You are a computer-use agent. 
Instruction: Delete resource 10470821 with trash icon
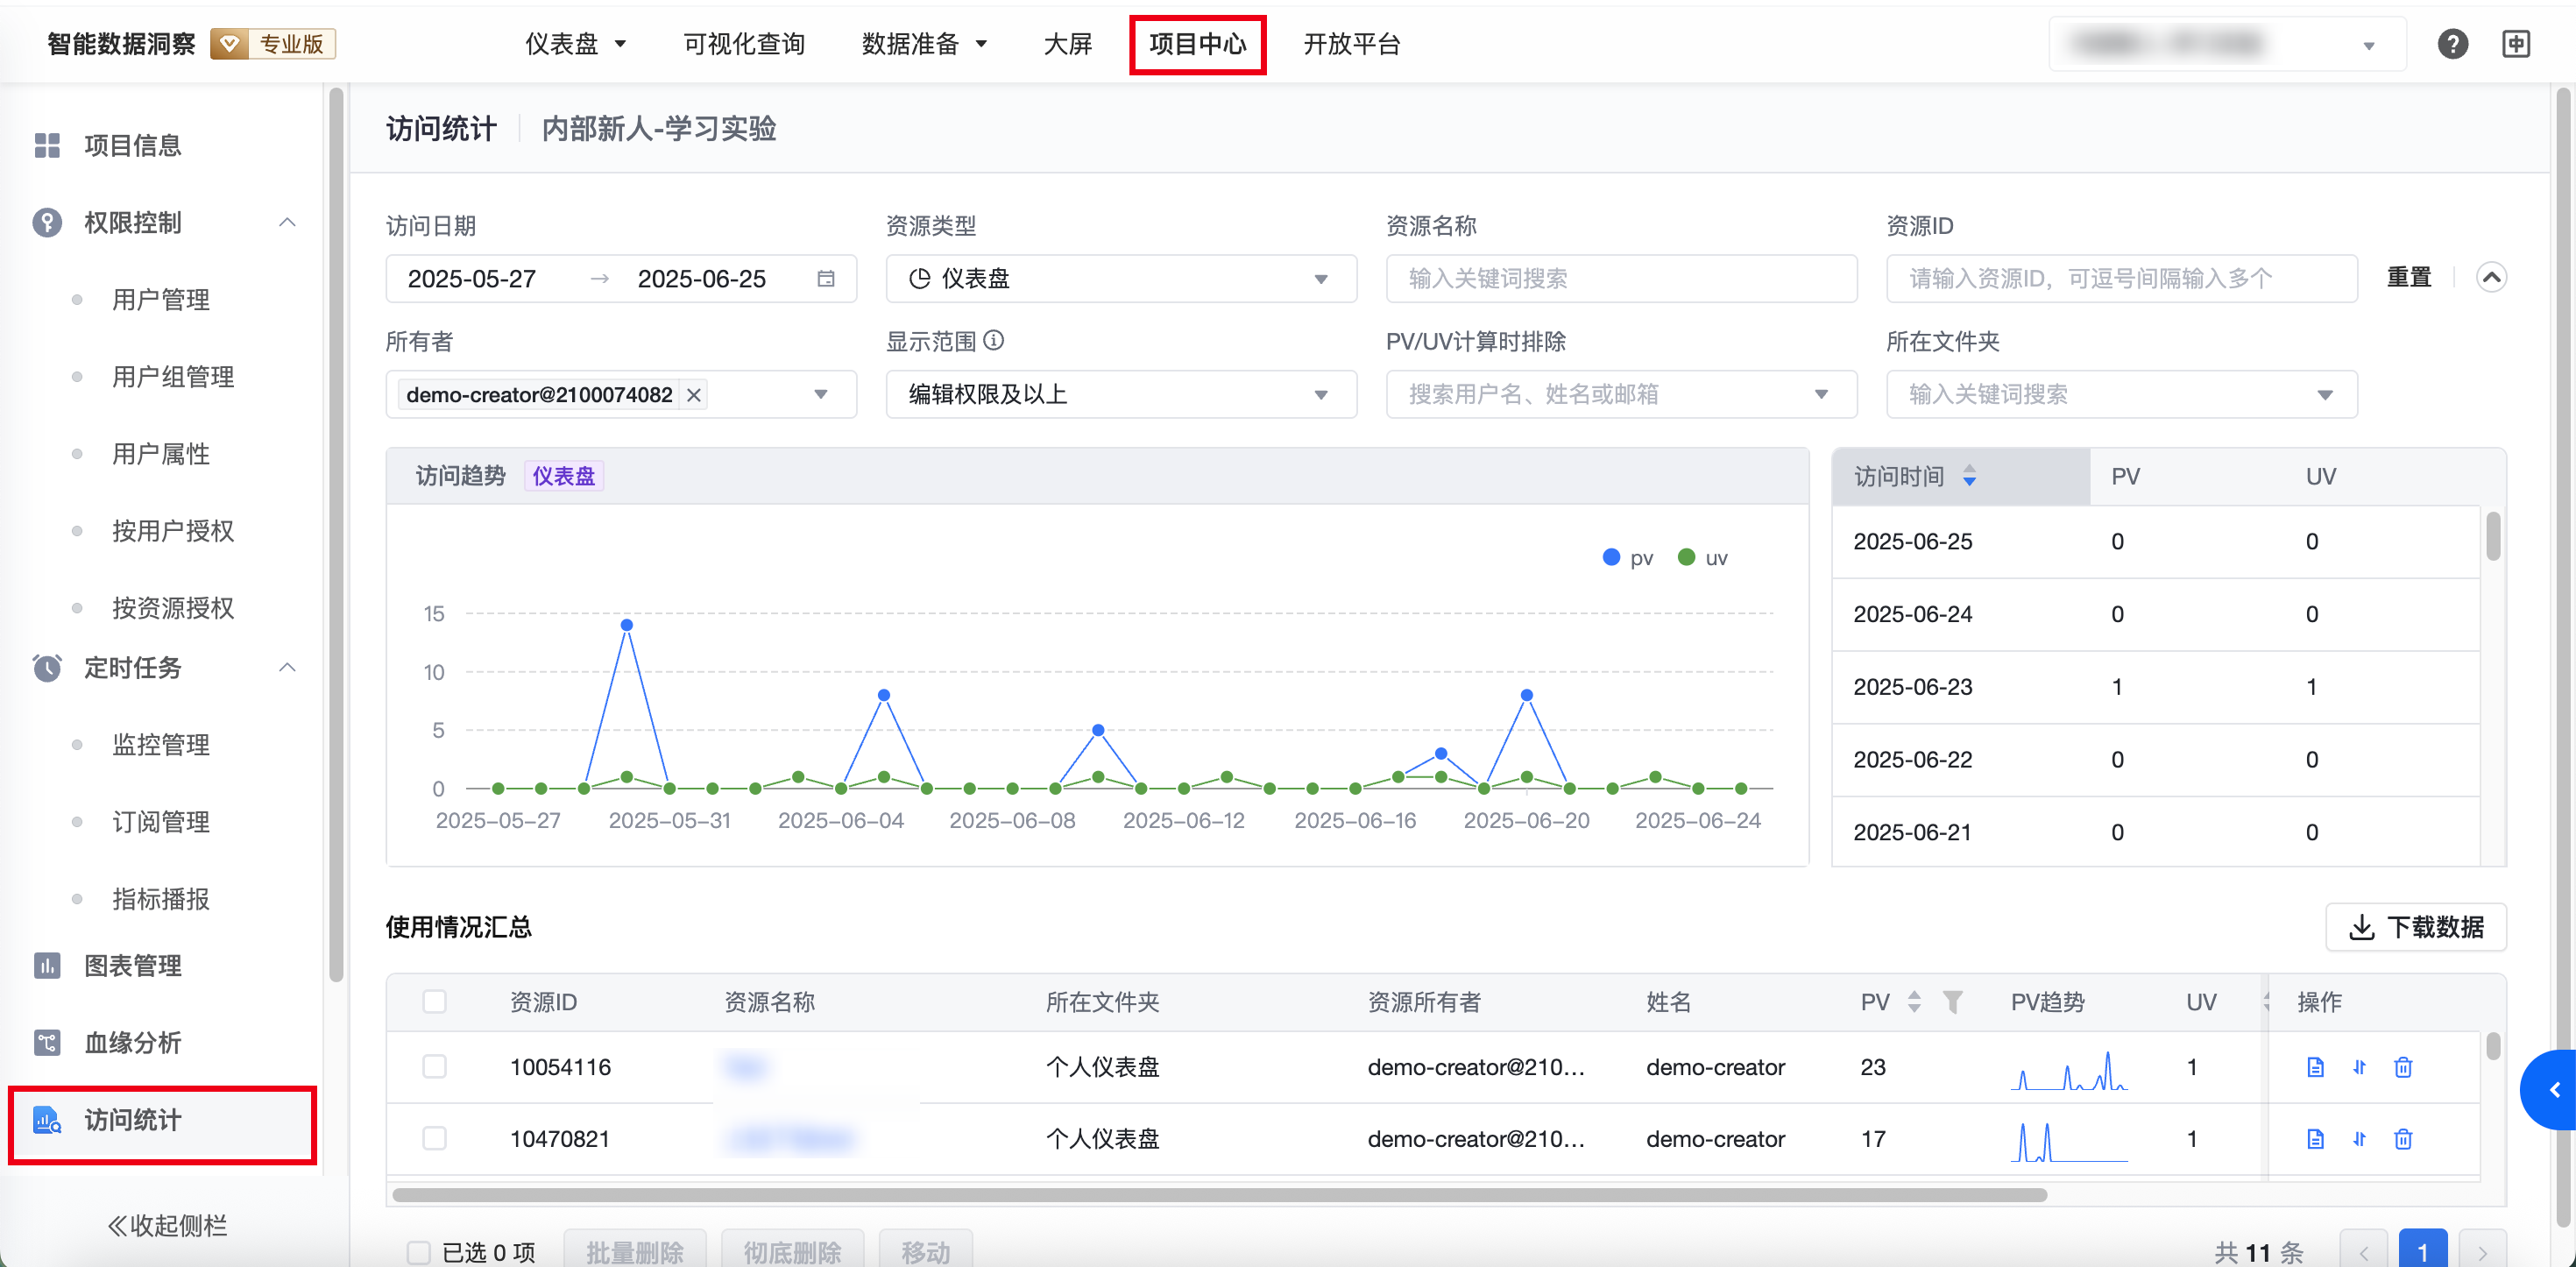pos(2403,1139)
